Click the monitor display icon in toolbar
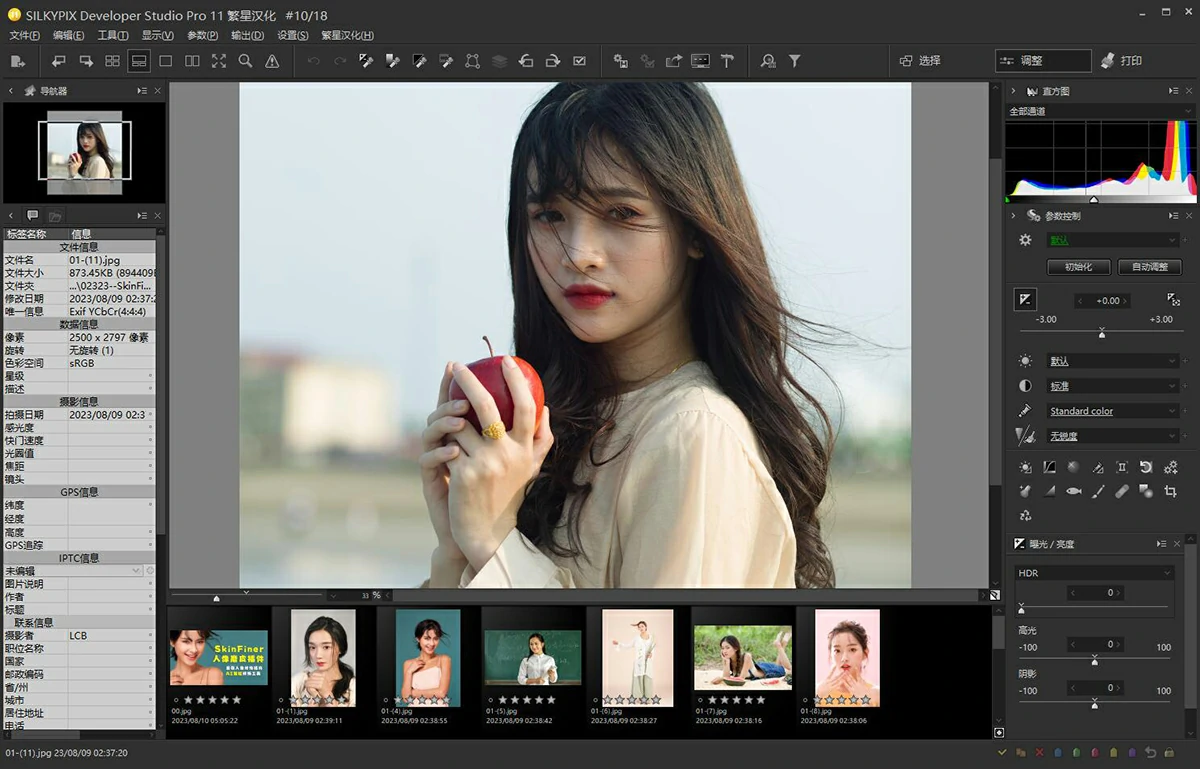 [700, 61]
